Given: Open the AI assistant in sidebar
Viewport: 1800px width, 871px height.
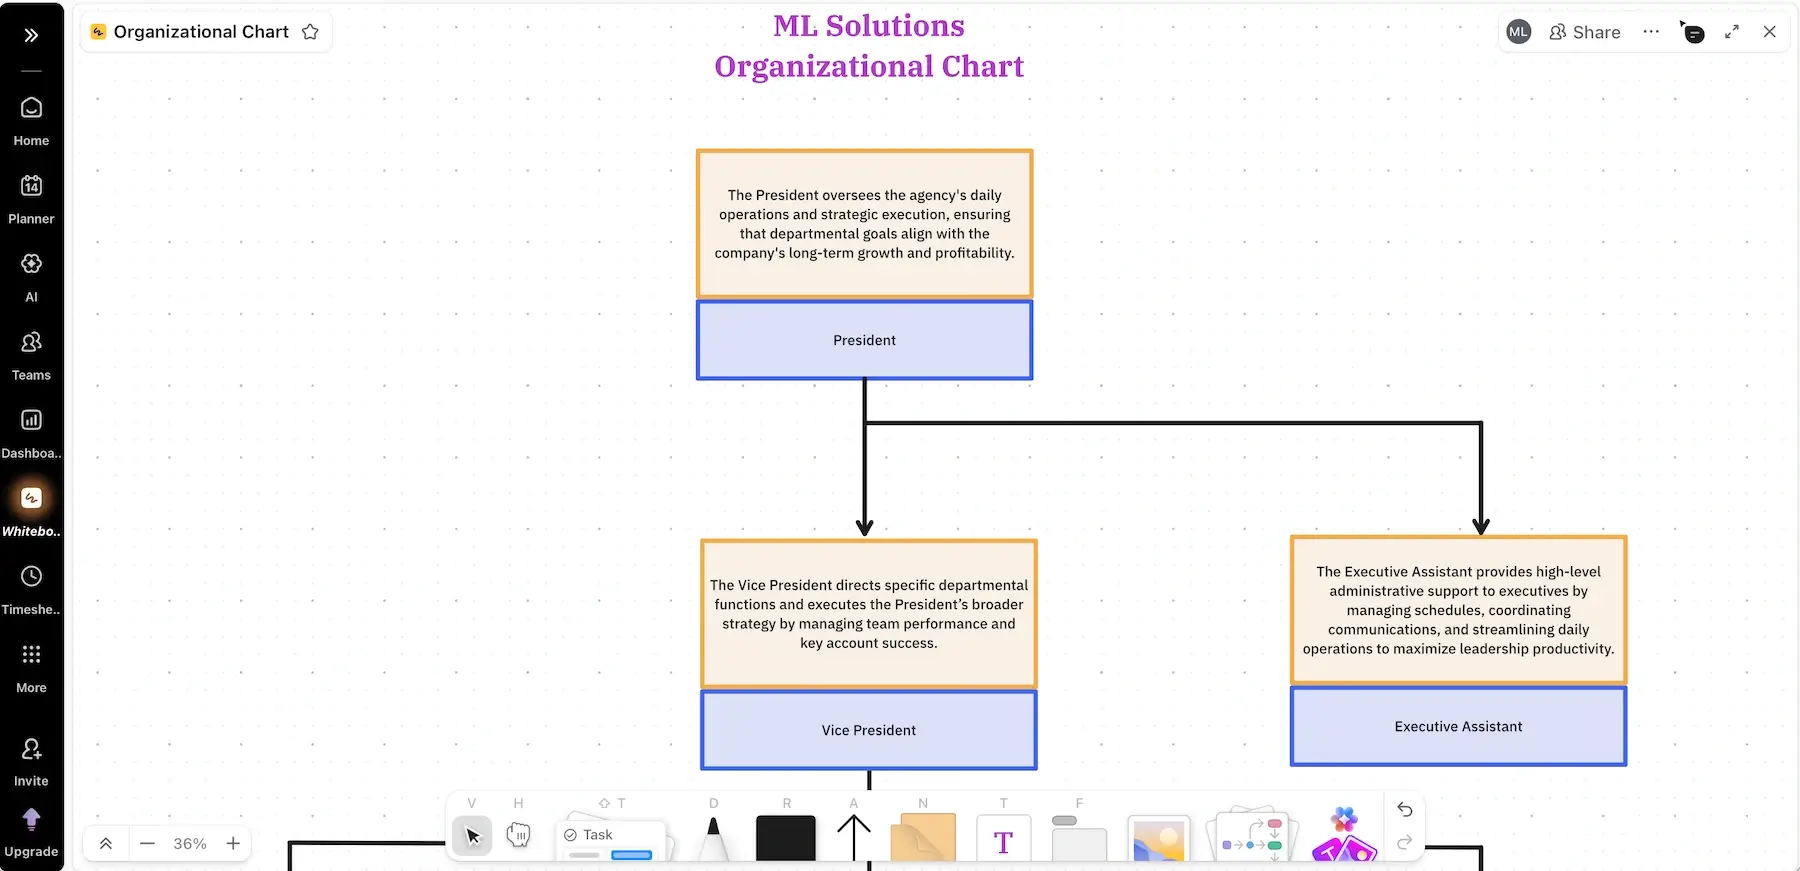Looking at the screenshot, I should coord(31,278).
